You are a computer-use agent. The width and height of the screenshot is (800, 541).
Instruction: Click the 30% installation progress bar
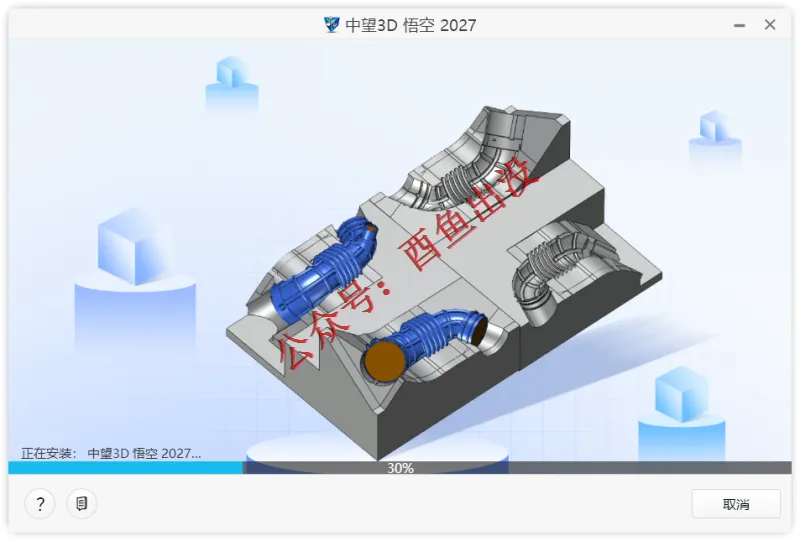[x=399, y=468]
